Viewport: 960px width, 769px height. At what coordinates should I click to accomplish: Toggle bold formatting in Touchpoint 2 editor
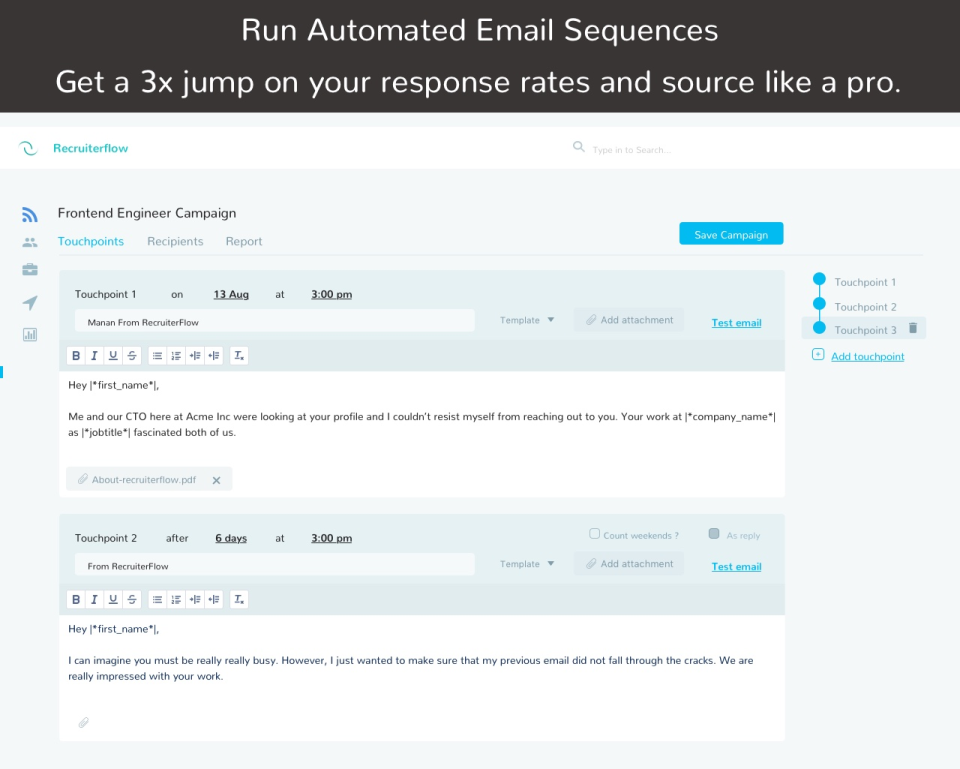(x=75, y=598)
